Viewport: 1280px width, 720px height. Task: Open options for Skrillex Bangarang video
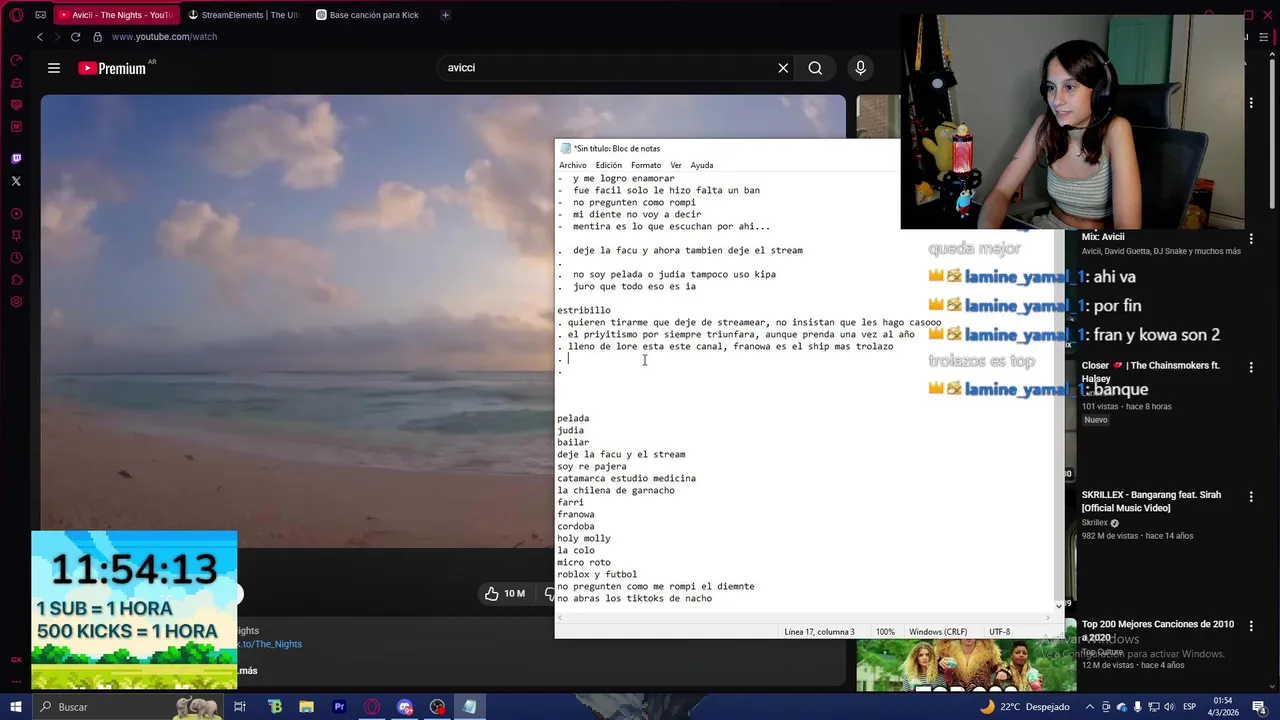coord(1251,497)
